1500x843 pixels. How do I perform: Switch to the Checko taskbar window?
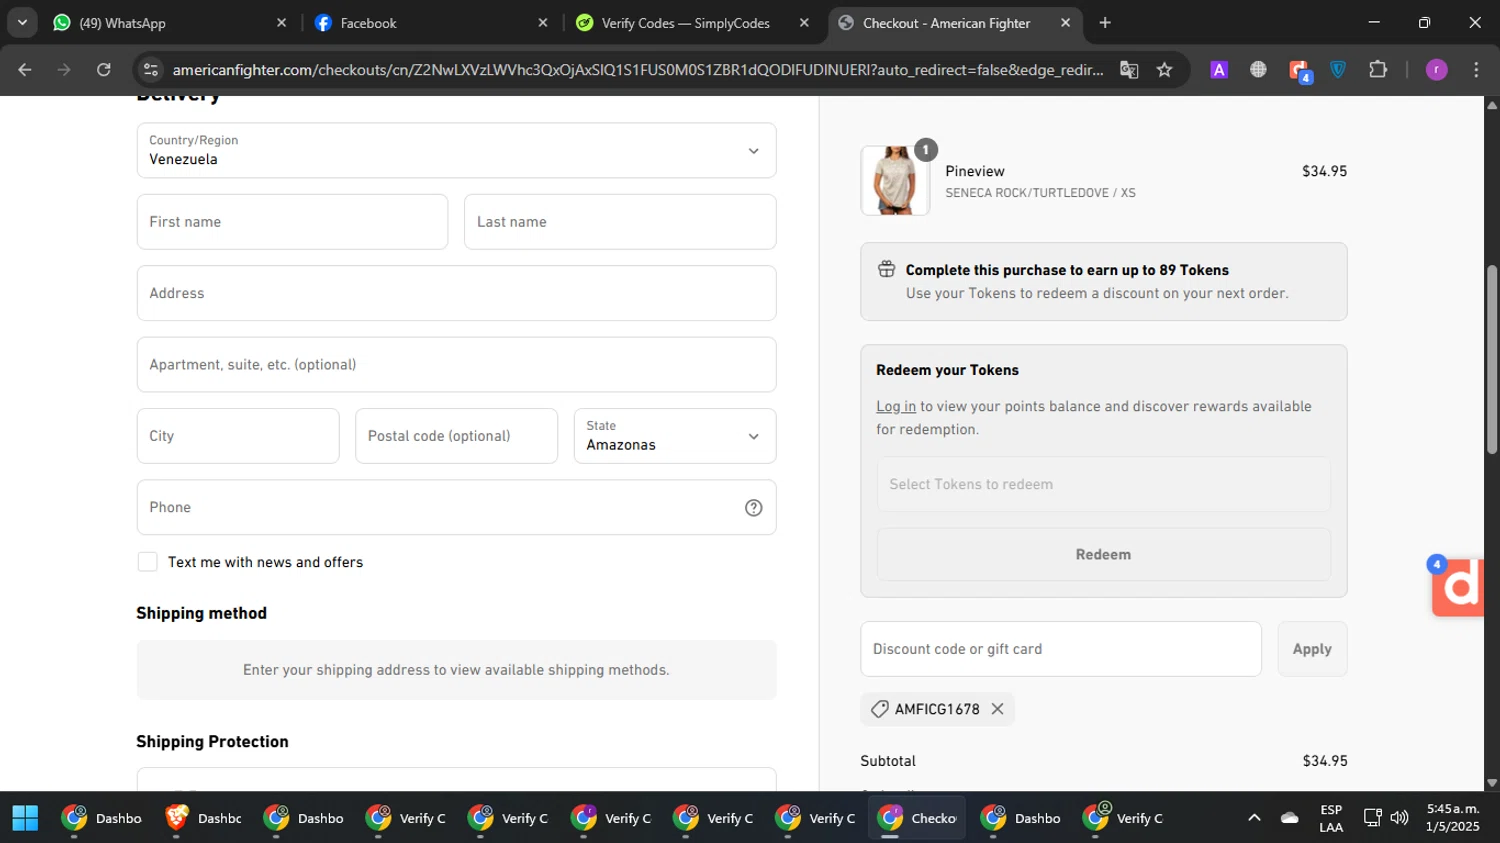pos(917,818)
